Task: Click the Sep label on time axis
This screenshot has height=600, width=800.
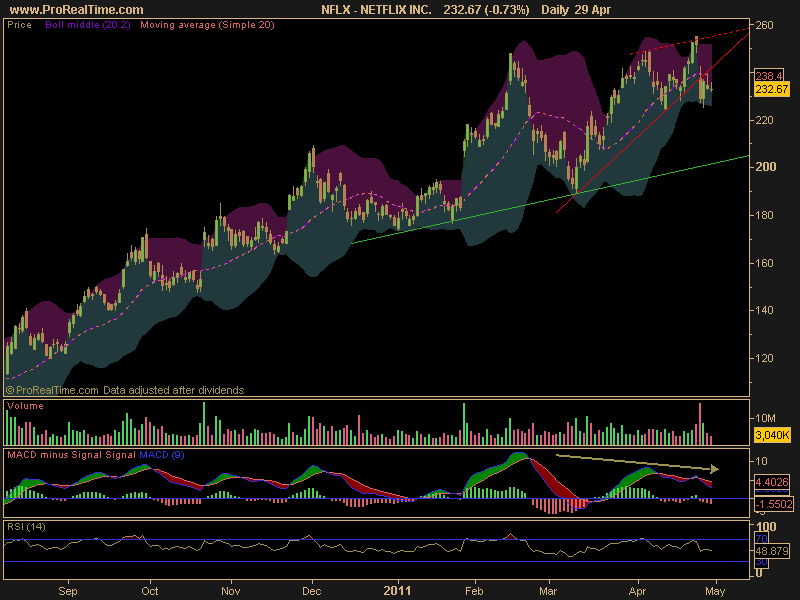Action: click(68, 591)
